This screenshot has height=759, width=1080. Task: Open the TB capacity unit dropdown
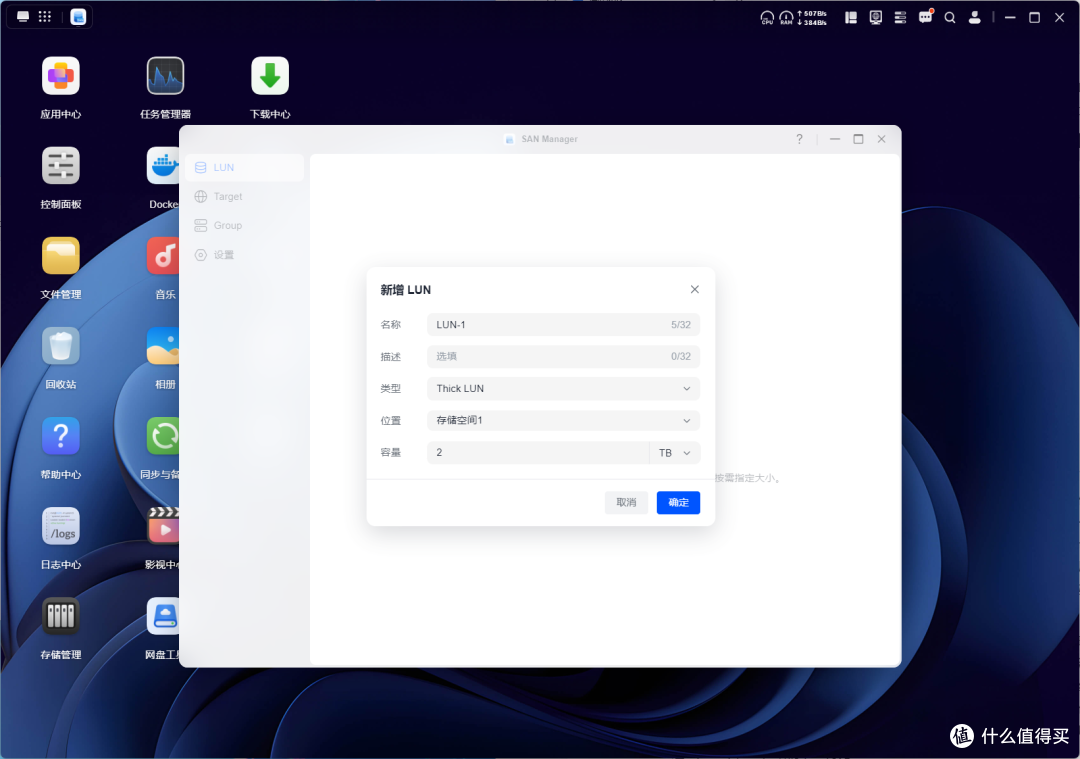(675, 453)
